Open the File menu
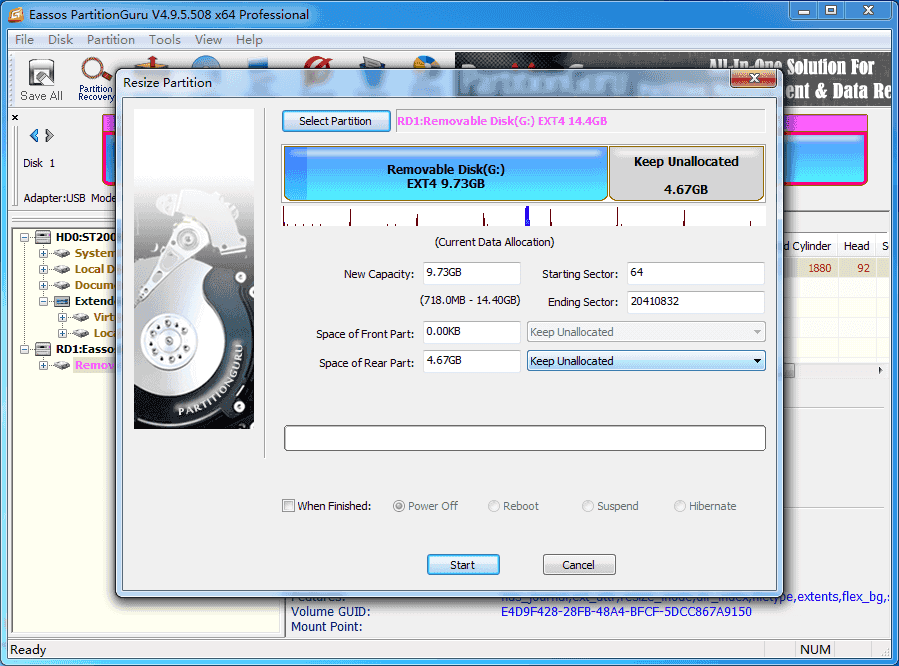 coord(24,40)
